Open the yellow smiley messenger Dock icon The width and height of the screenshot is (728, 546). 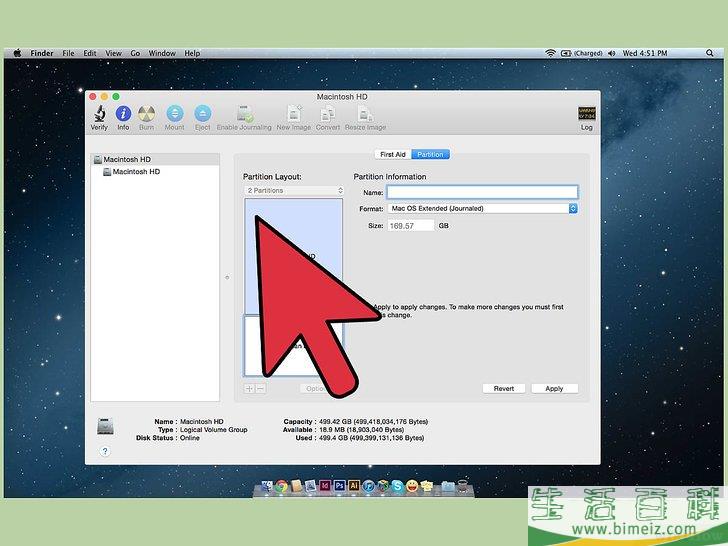(412, 486)
